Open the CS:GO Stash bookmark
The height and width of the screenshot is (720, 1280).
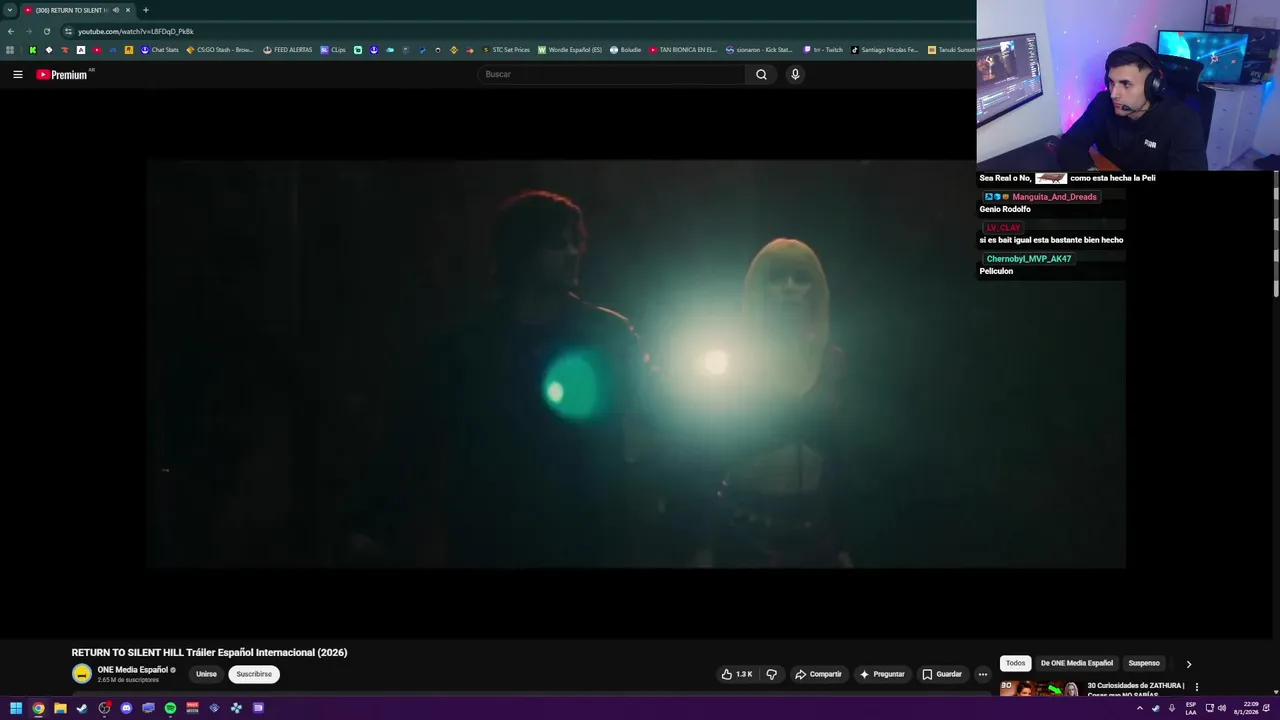(220, 49)
